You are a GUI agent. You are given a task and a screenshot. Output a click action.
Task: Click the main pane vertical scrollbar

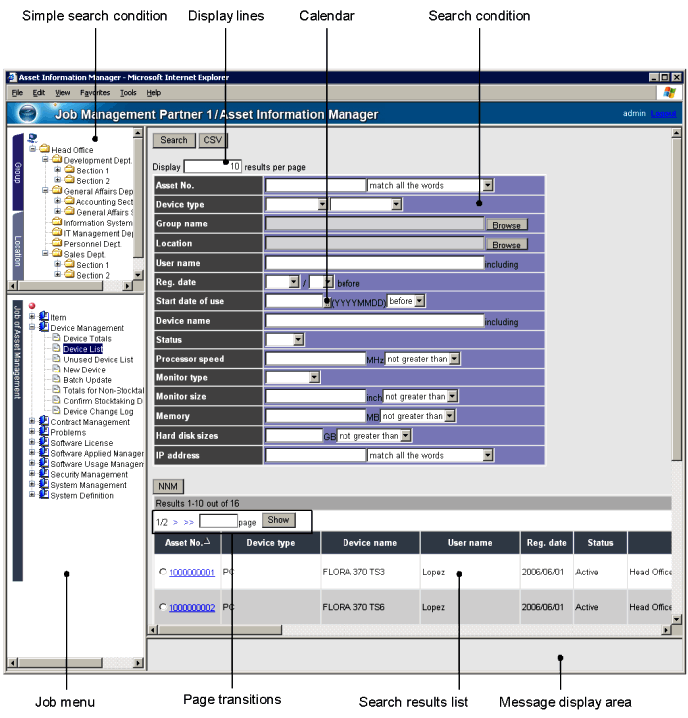click(676, 298)
